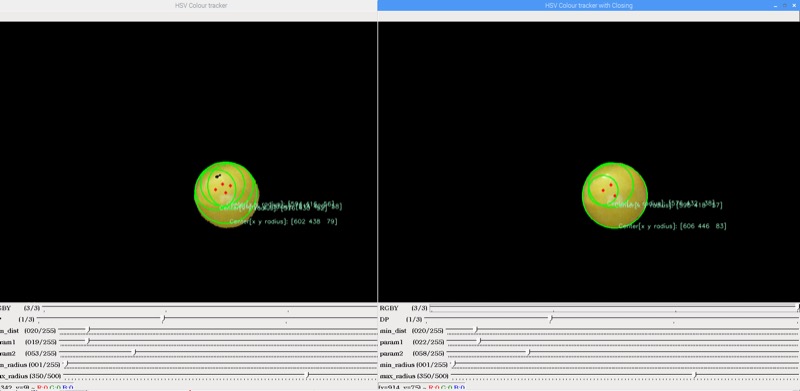800x391 pixels.
Task: Click the left window DP (1/3) slider handle
Action: tap(163, 319)
